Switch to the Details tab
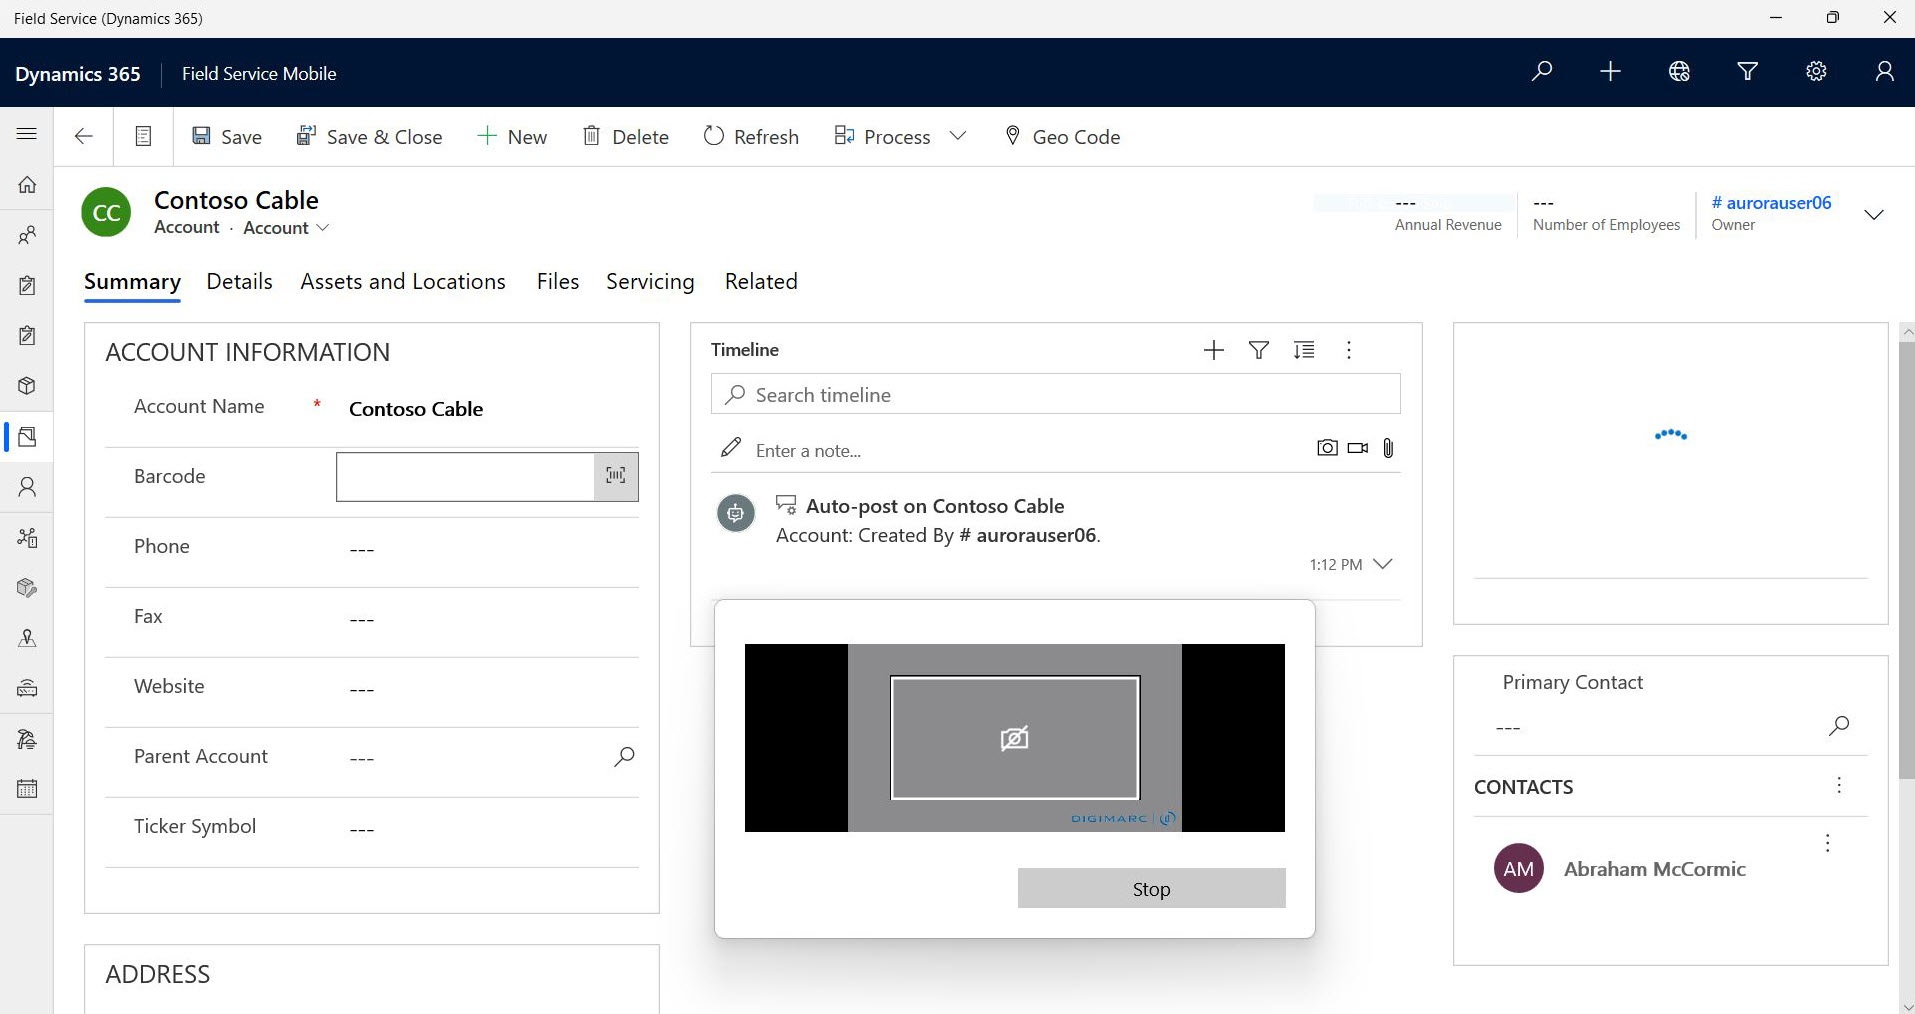 239,282
